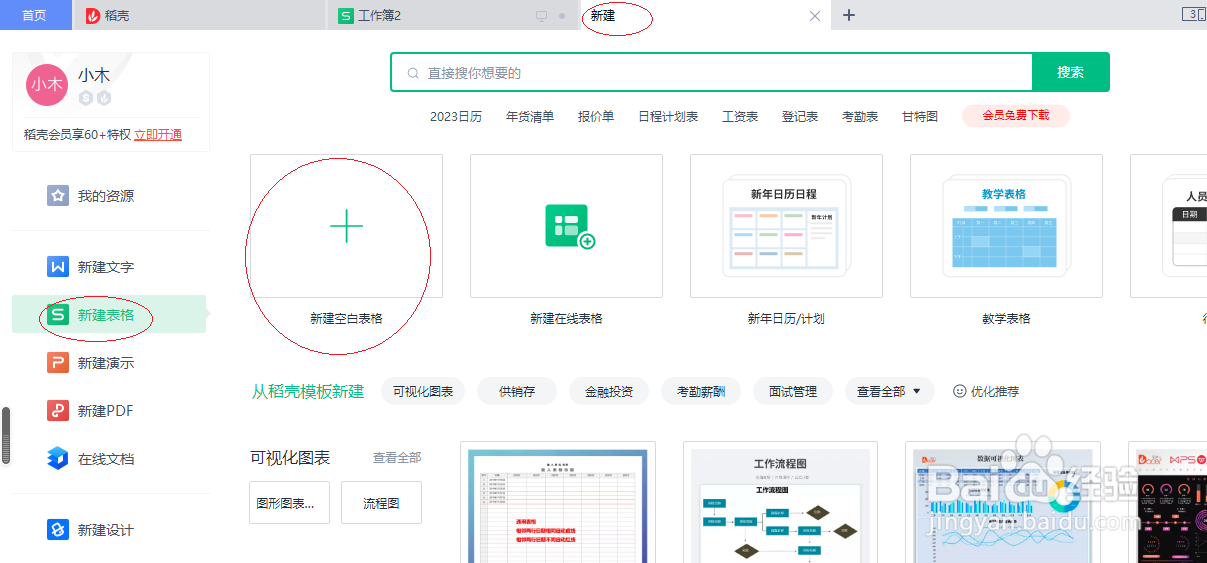Open the 首页 home tab

pos(35,15)
